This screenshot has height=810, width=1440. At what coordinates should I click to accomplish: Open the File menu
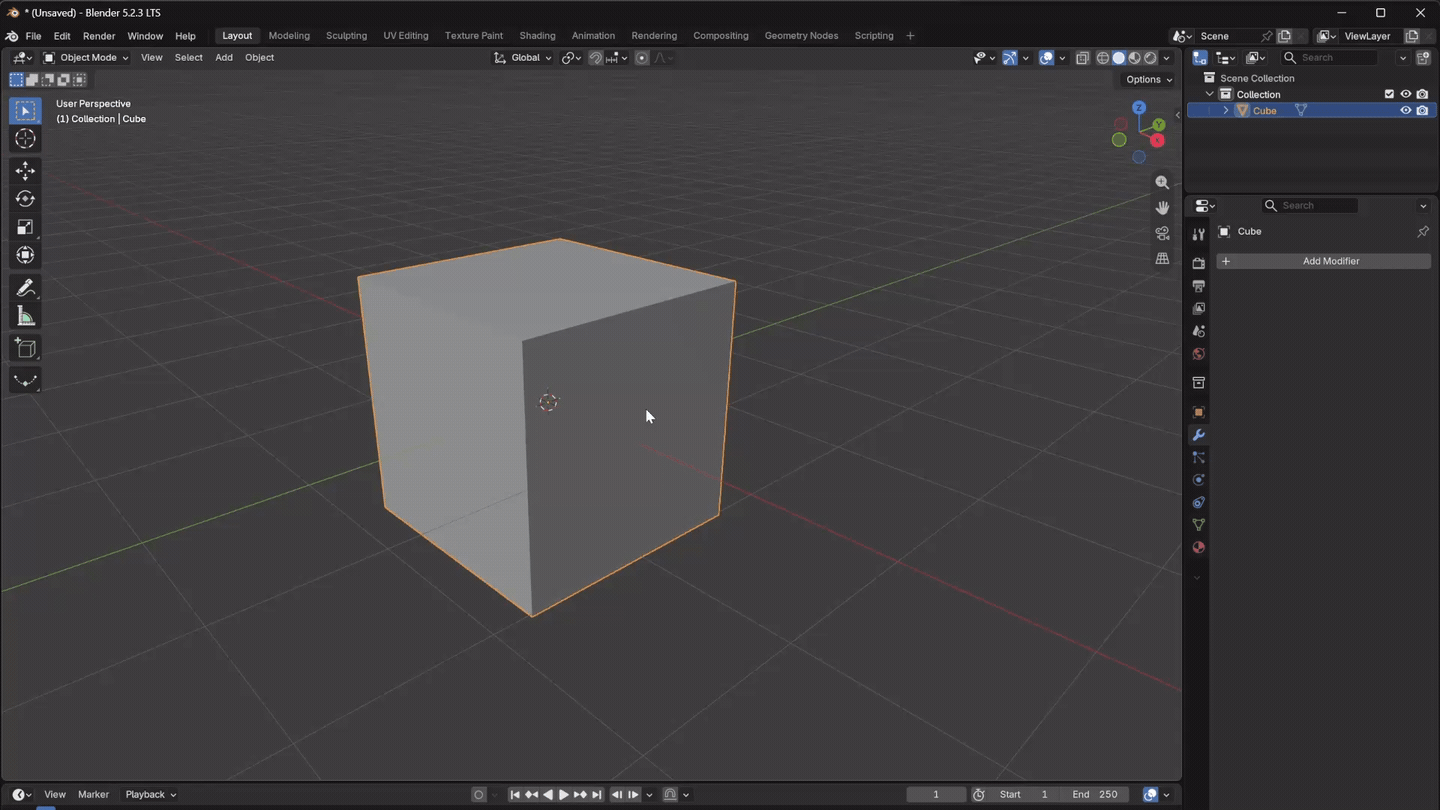tap(33, 36)
